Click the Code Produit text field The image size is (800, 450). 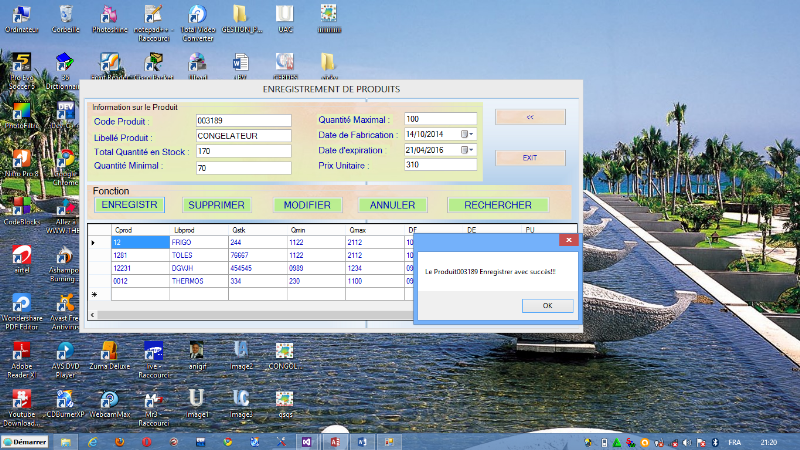(242, 121)
